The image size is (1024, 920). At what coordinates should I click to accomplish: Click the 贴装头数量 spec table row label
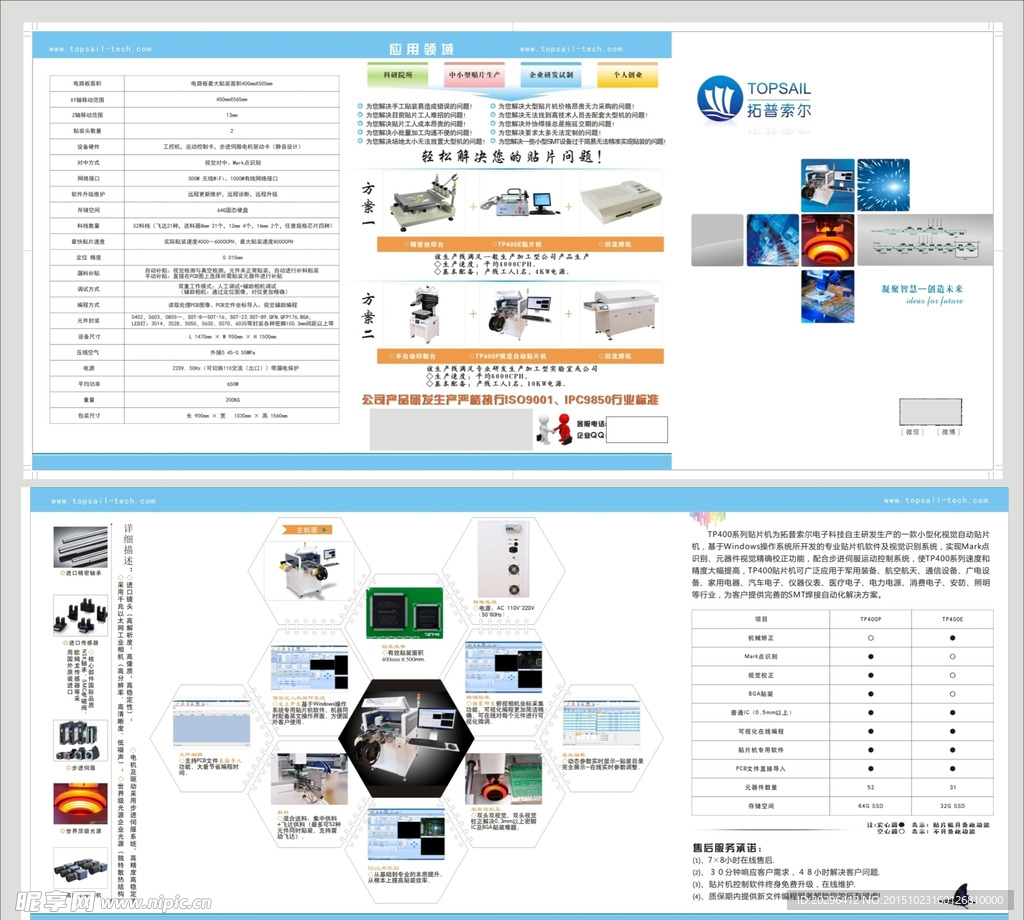click(88, 131)
